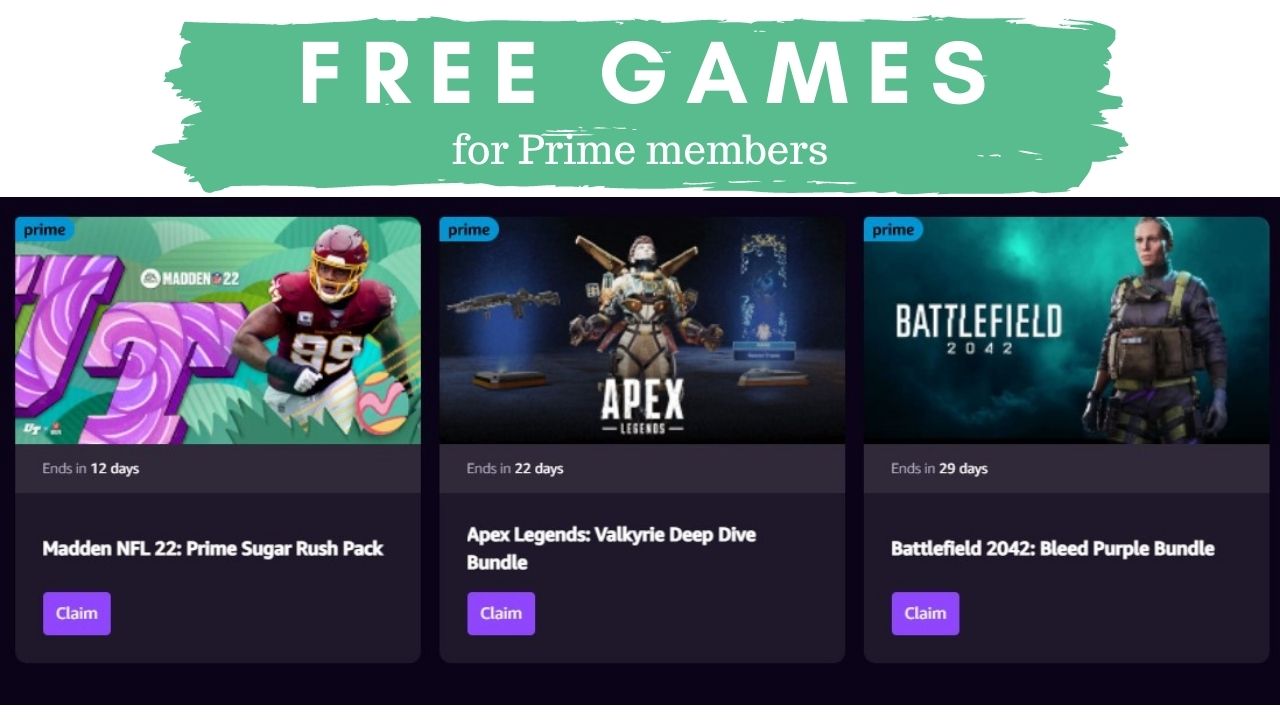The image size is (1280, 720).
Task: Open Madden NFL 22: Prime Sugar Rush Pack title
Action: (213, 548)
